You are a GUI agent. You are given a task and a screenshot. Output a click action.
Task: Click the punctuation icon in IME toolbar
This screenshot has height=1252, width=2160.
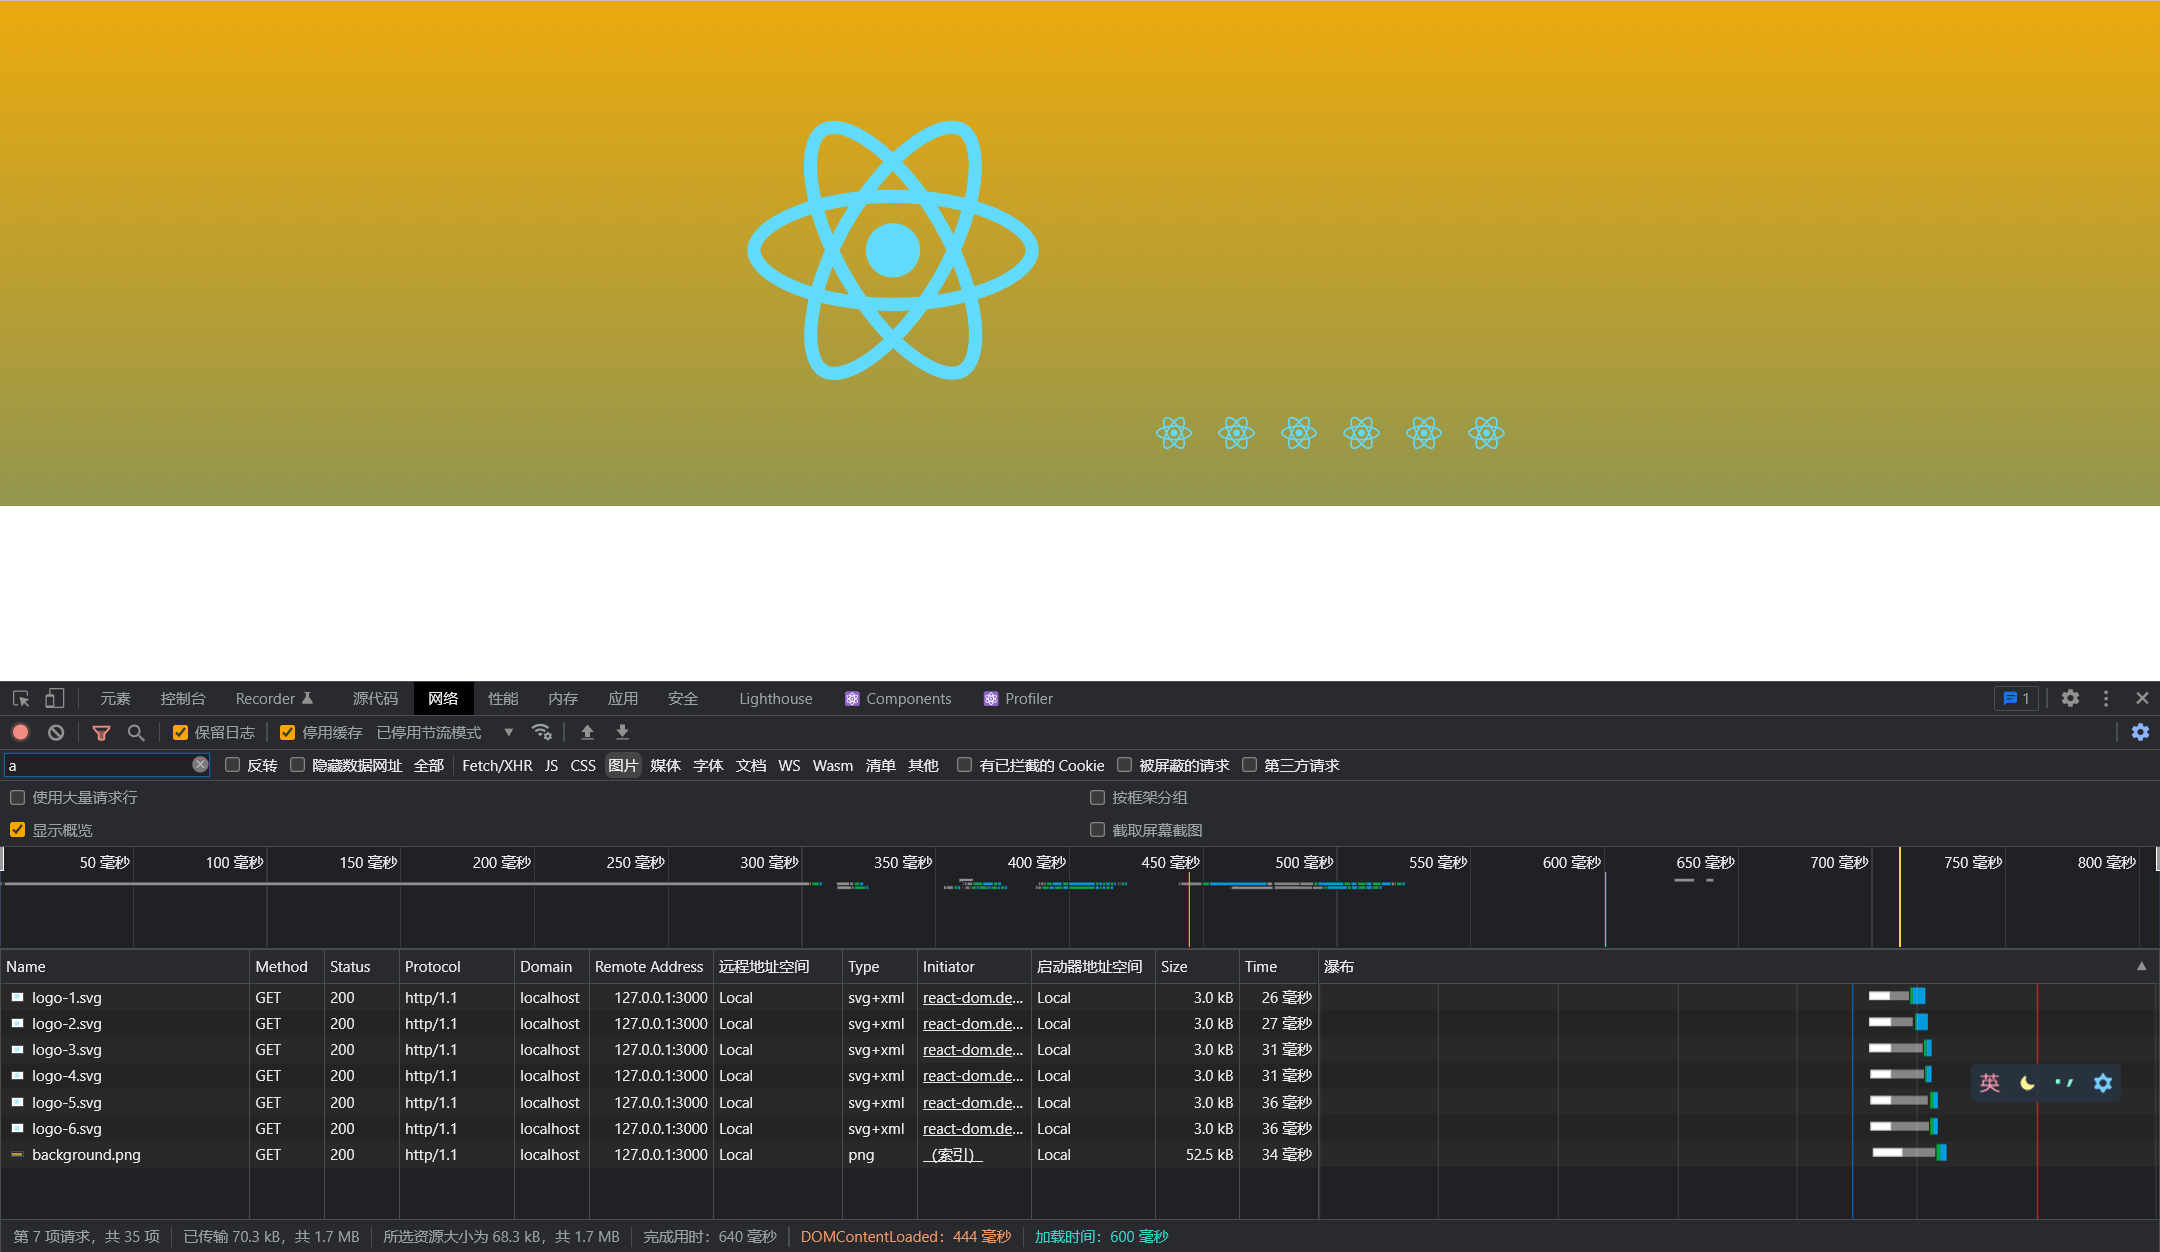tap(2064, 1083)
